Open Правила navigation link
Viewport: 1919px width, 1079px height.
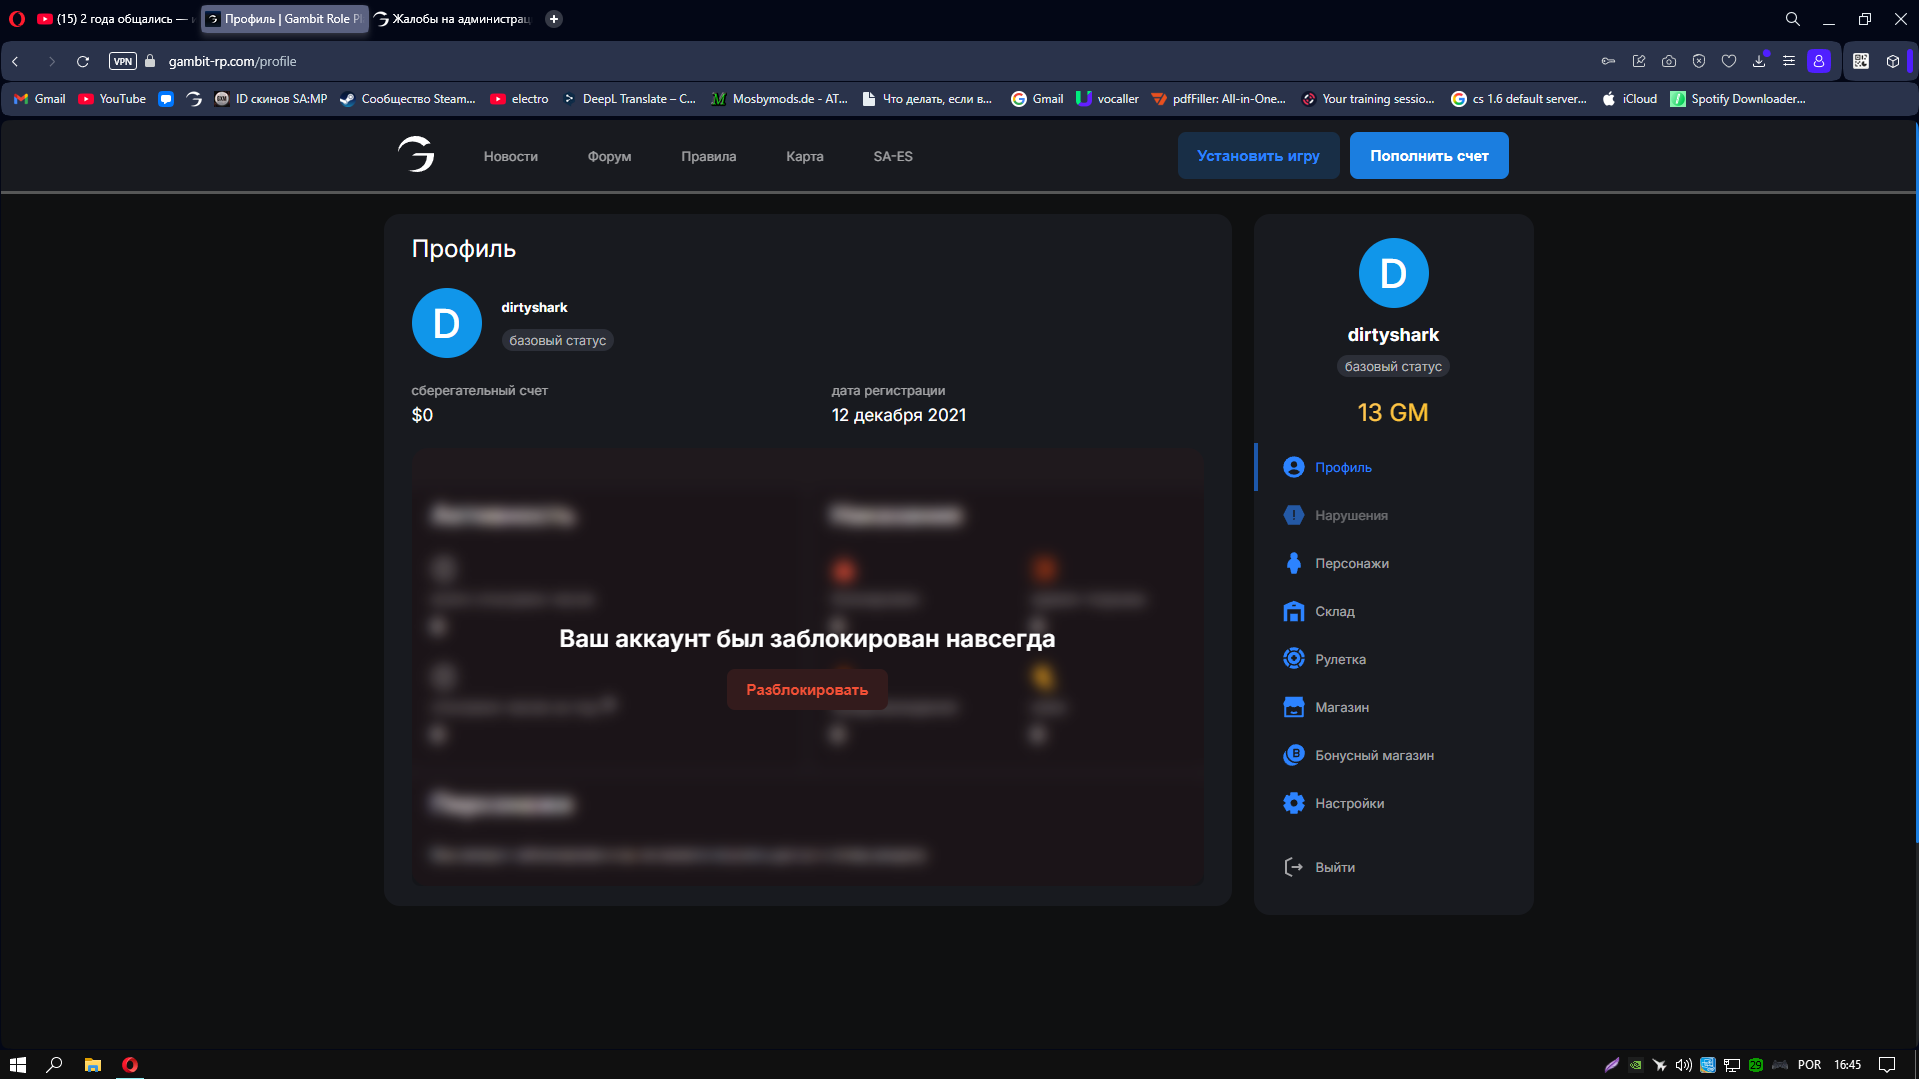(708, 156)
